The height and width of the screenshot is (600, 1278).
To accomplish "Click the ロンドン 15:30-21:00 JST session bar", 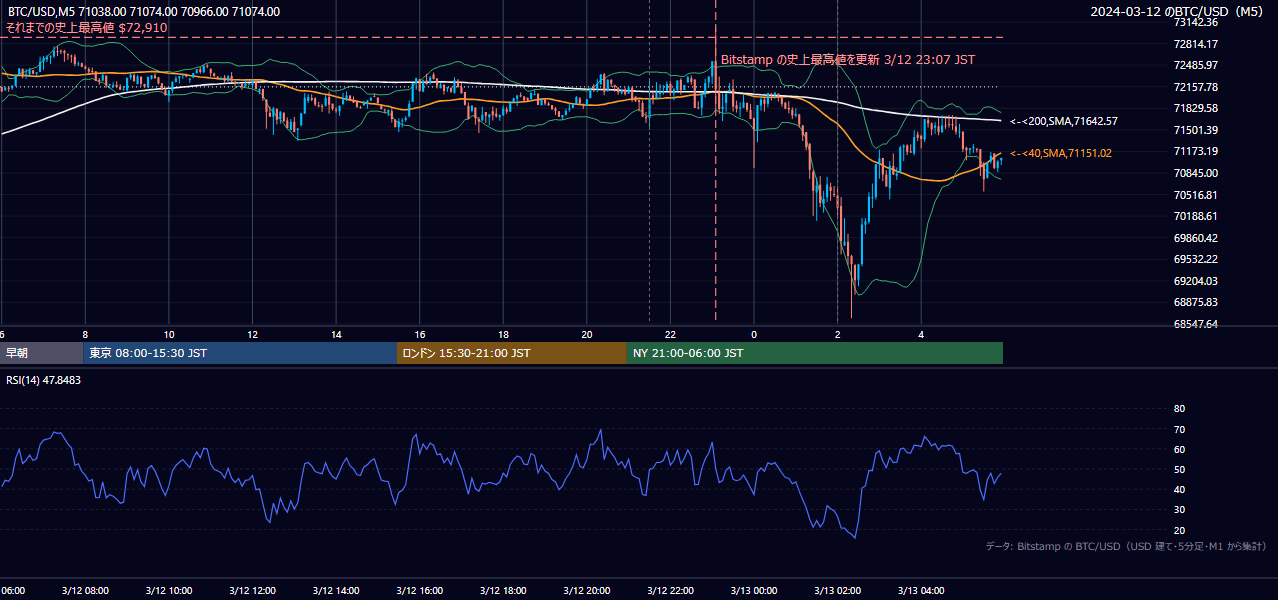I will click(x=512, y=353).
